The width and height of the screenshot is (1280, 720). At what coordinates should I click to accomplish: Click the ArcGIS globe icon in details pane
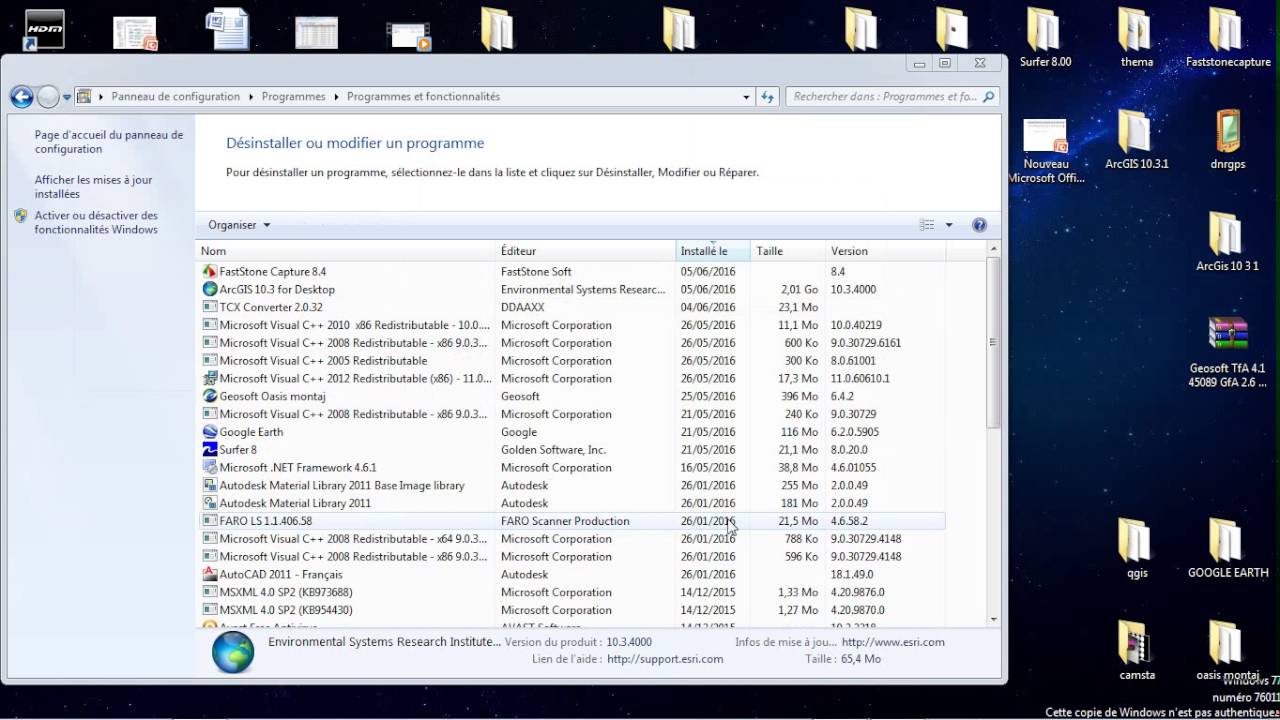pyautogui.click(x=233, y=652)
